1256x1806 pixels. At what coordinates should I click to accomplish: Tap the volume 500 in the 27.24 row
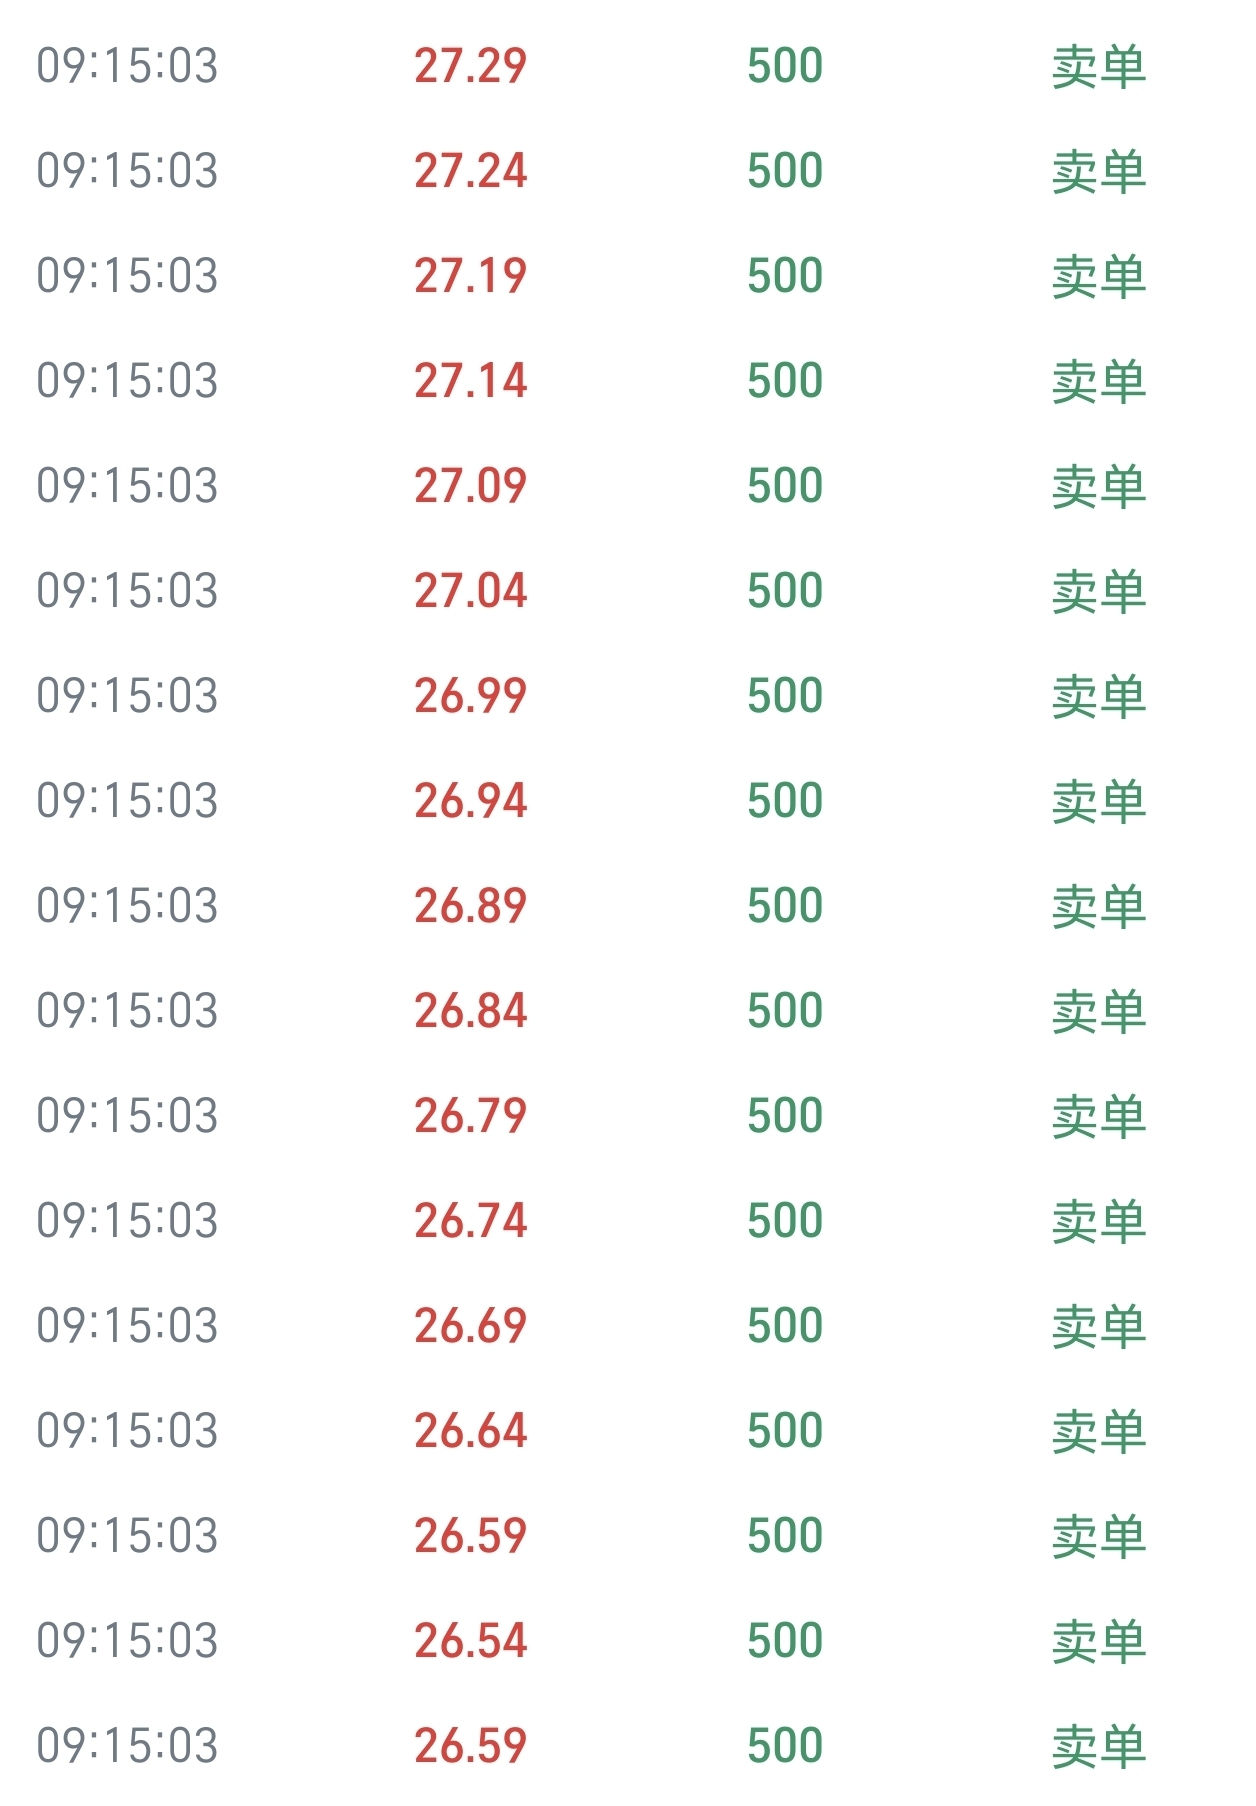pos(785,171)
